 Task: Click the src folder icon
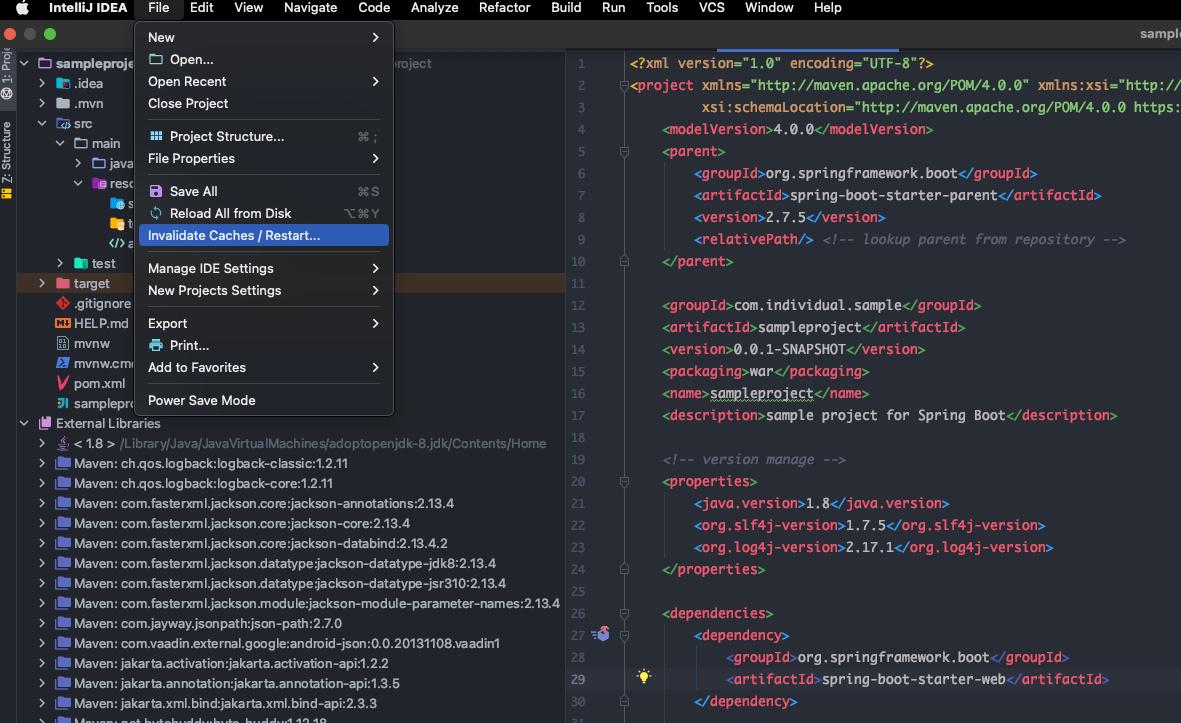pos(63,124)
